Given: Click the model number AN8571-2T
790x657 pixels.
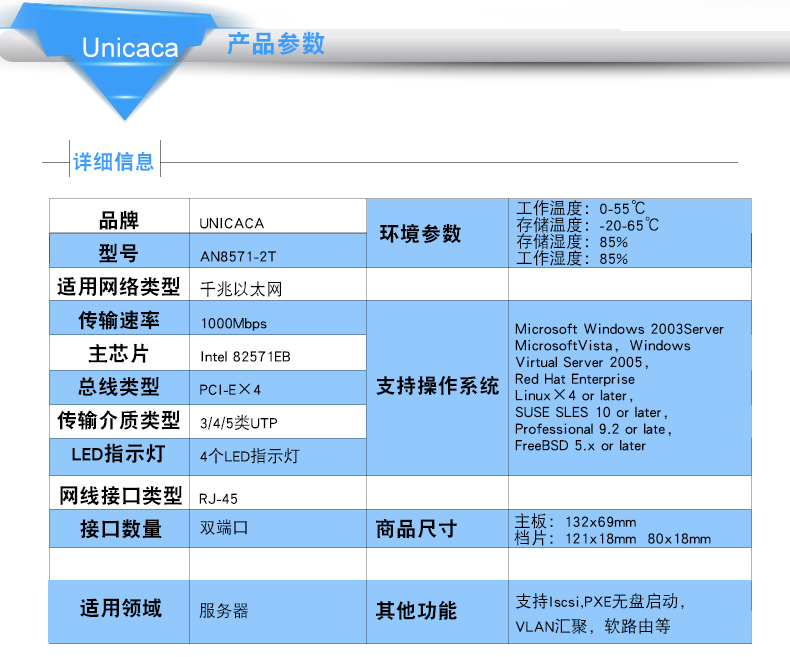Looking at the screenshot, I should [238, 256].
